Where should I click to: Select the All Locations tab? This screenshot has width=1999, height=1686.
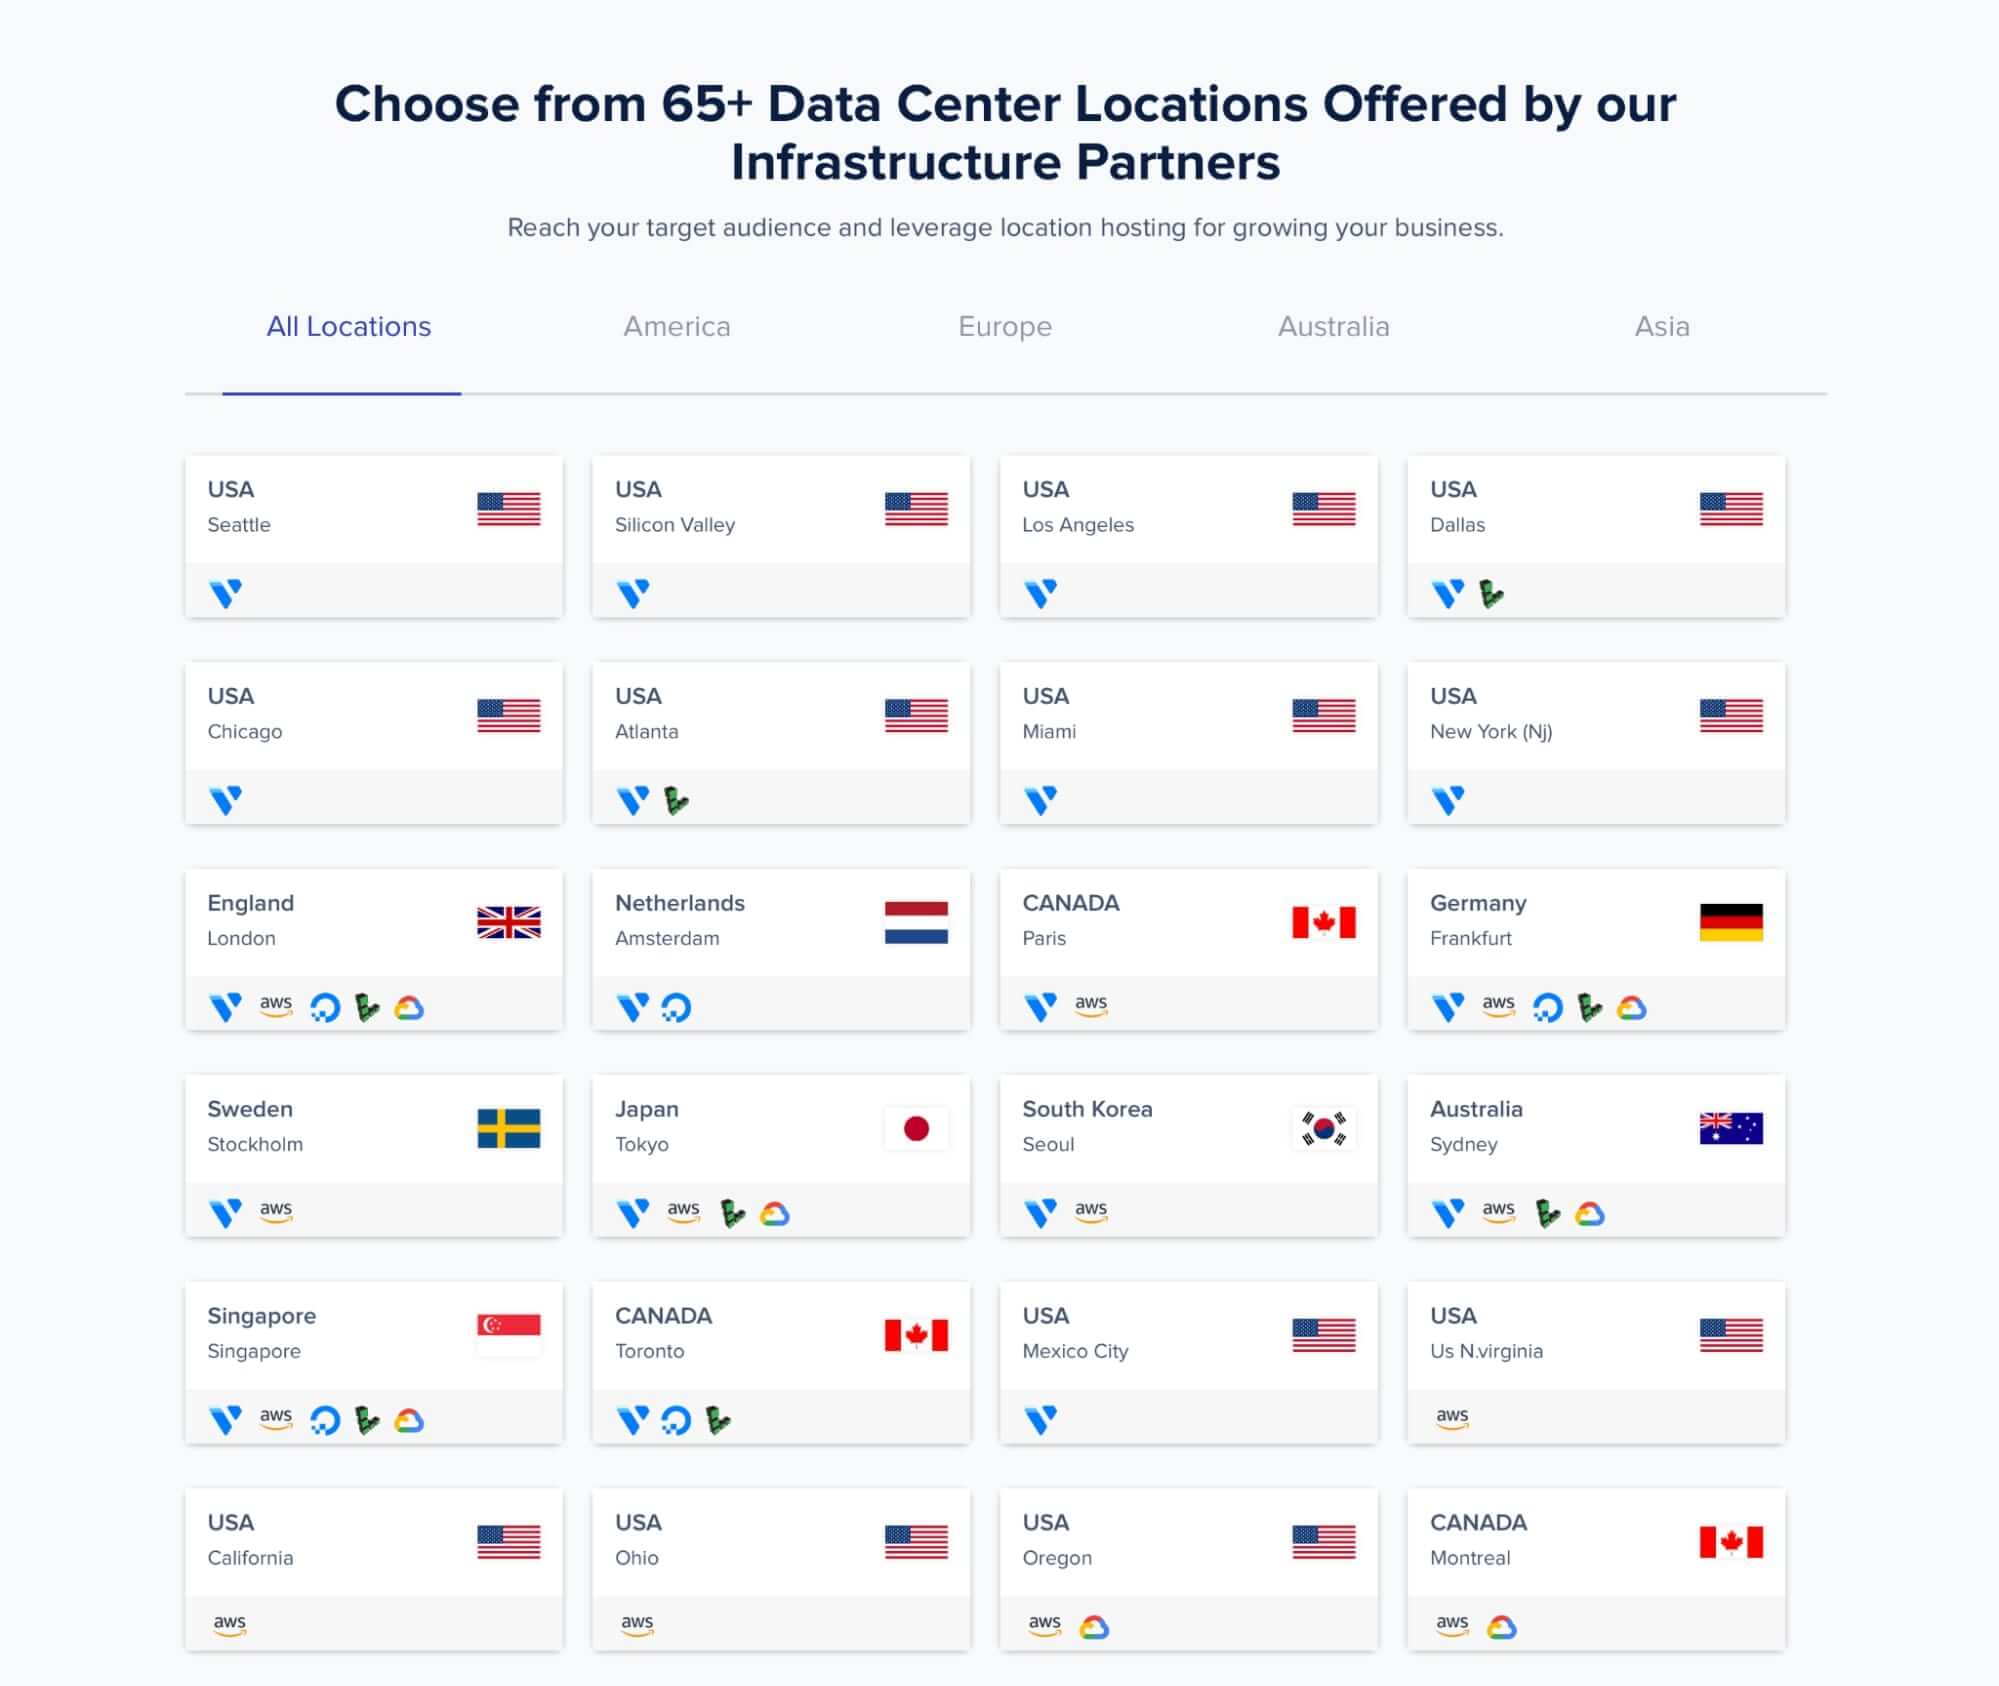348,327
